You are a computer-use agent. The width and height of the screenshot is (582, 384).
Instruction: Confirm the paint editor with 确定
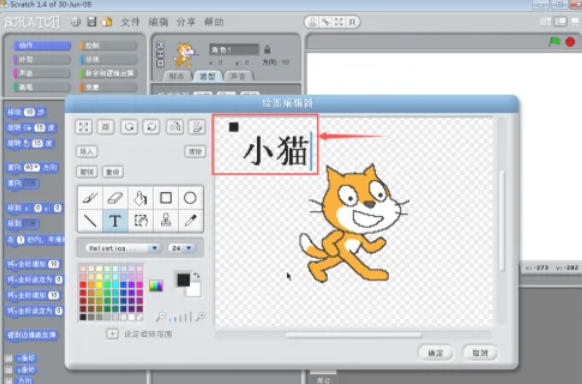pyautogui.click(x=435, y=353)
